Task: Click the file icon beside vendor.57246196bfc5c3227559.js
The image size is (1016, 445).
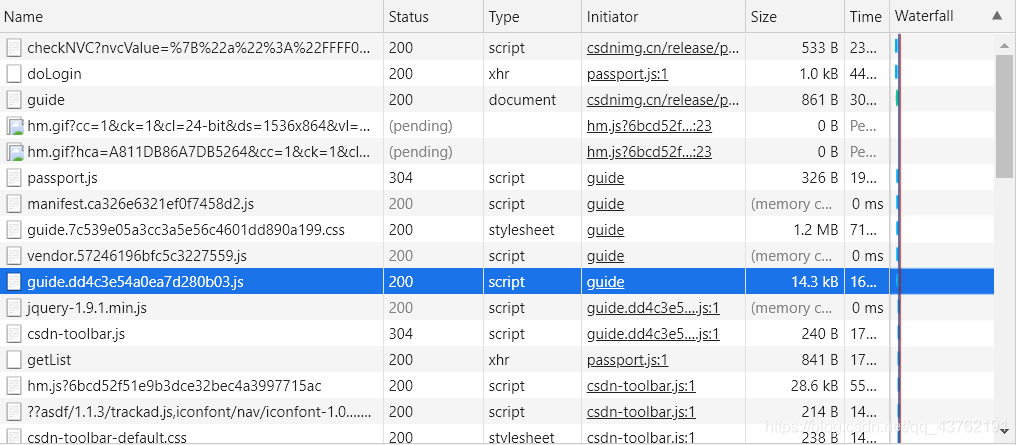Action: pyautogui.click(x=14, y=256)
